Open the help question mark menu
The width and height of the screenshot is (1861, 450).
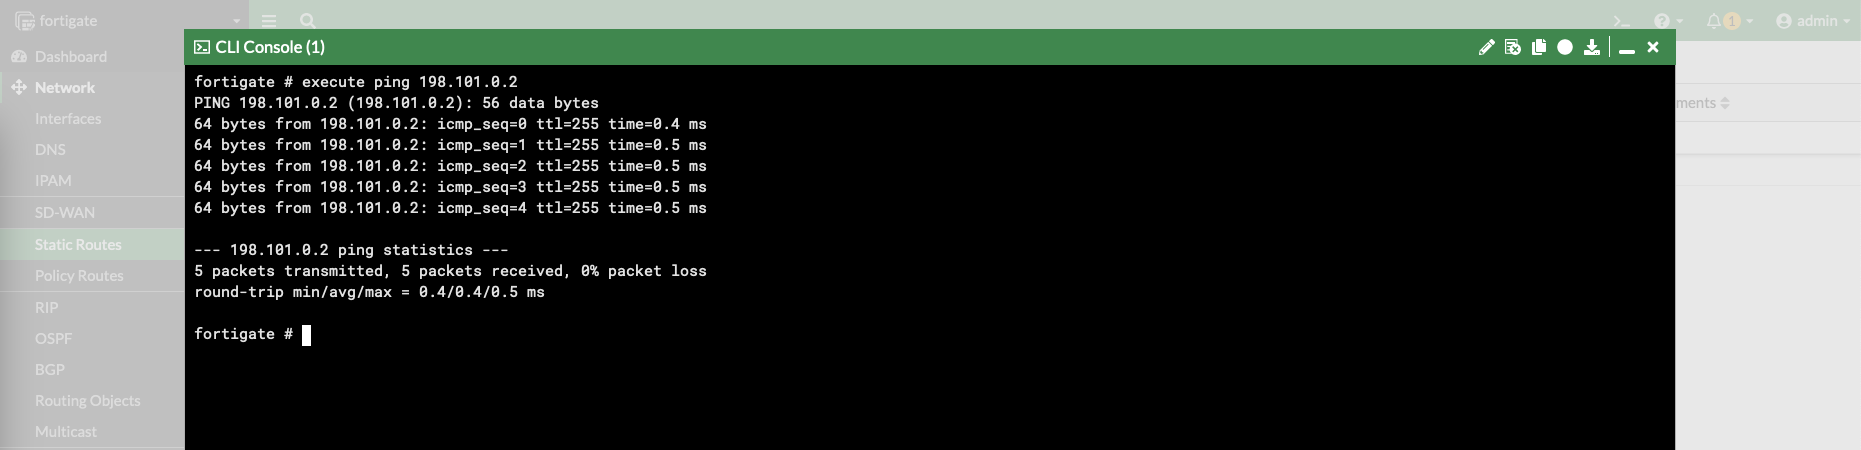(1668, 21)
